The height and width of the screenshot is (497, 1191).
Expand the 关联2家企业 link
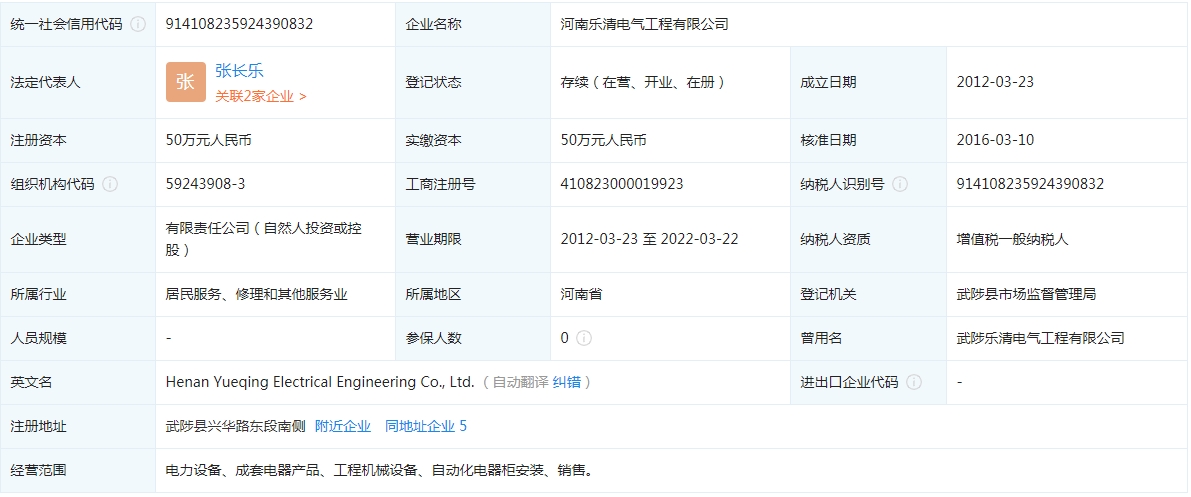click(261, 97)
